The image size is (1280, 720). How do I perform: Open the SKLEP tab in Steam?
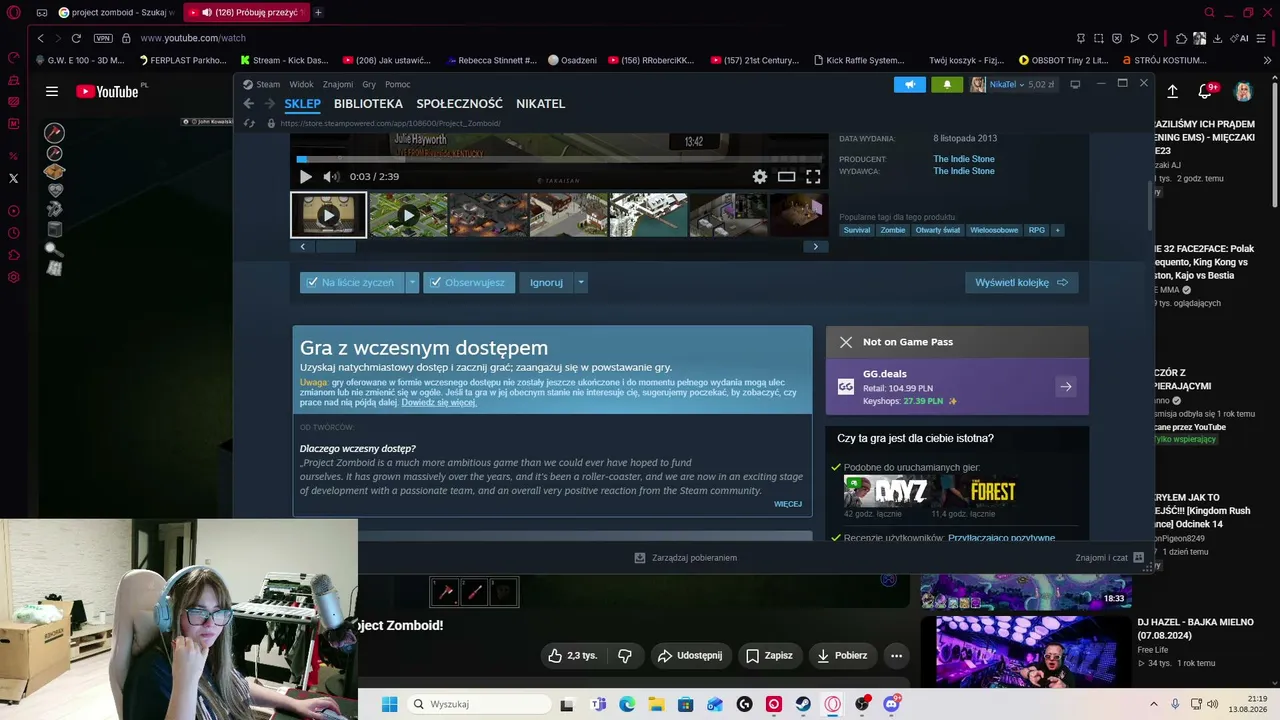tap(302, 104)
